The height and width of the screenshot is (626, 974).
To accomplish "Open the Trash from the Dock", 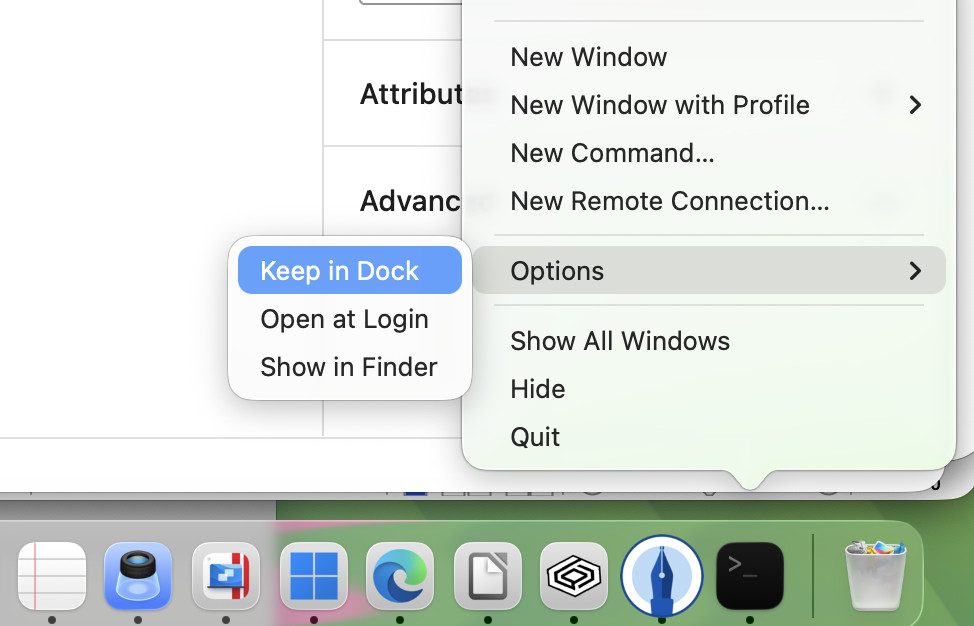I will coord(875,576).
